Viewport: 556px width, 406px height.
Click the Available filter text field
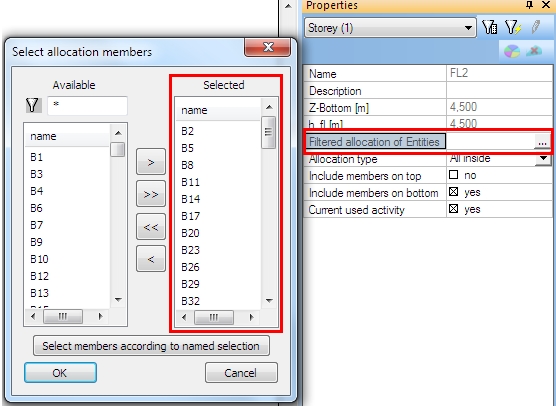tap(87, 105)
